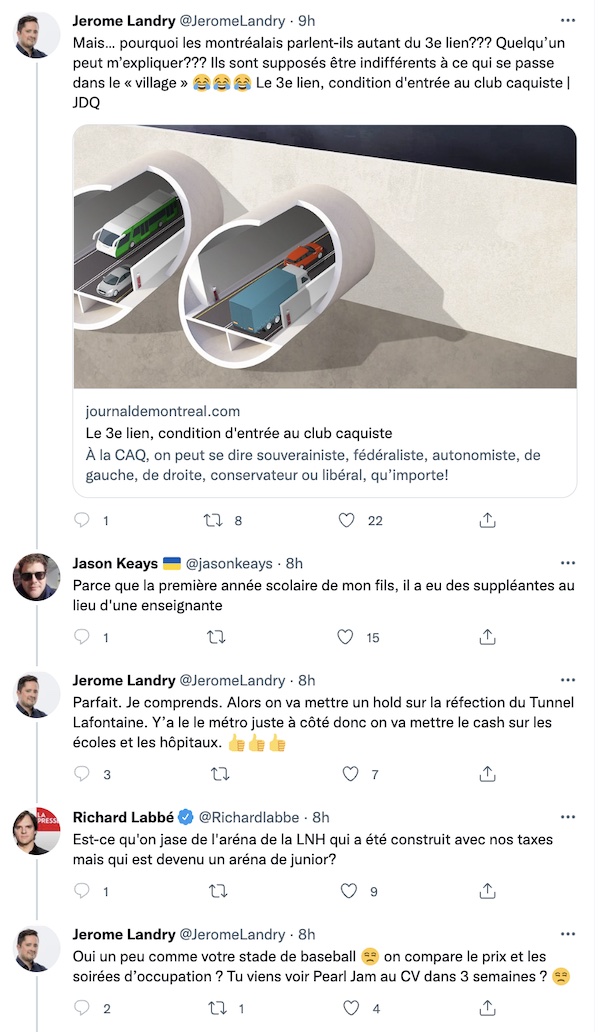
Task: Reply to Richard Labbé's arena tweet
Action: (82, 890)
